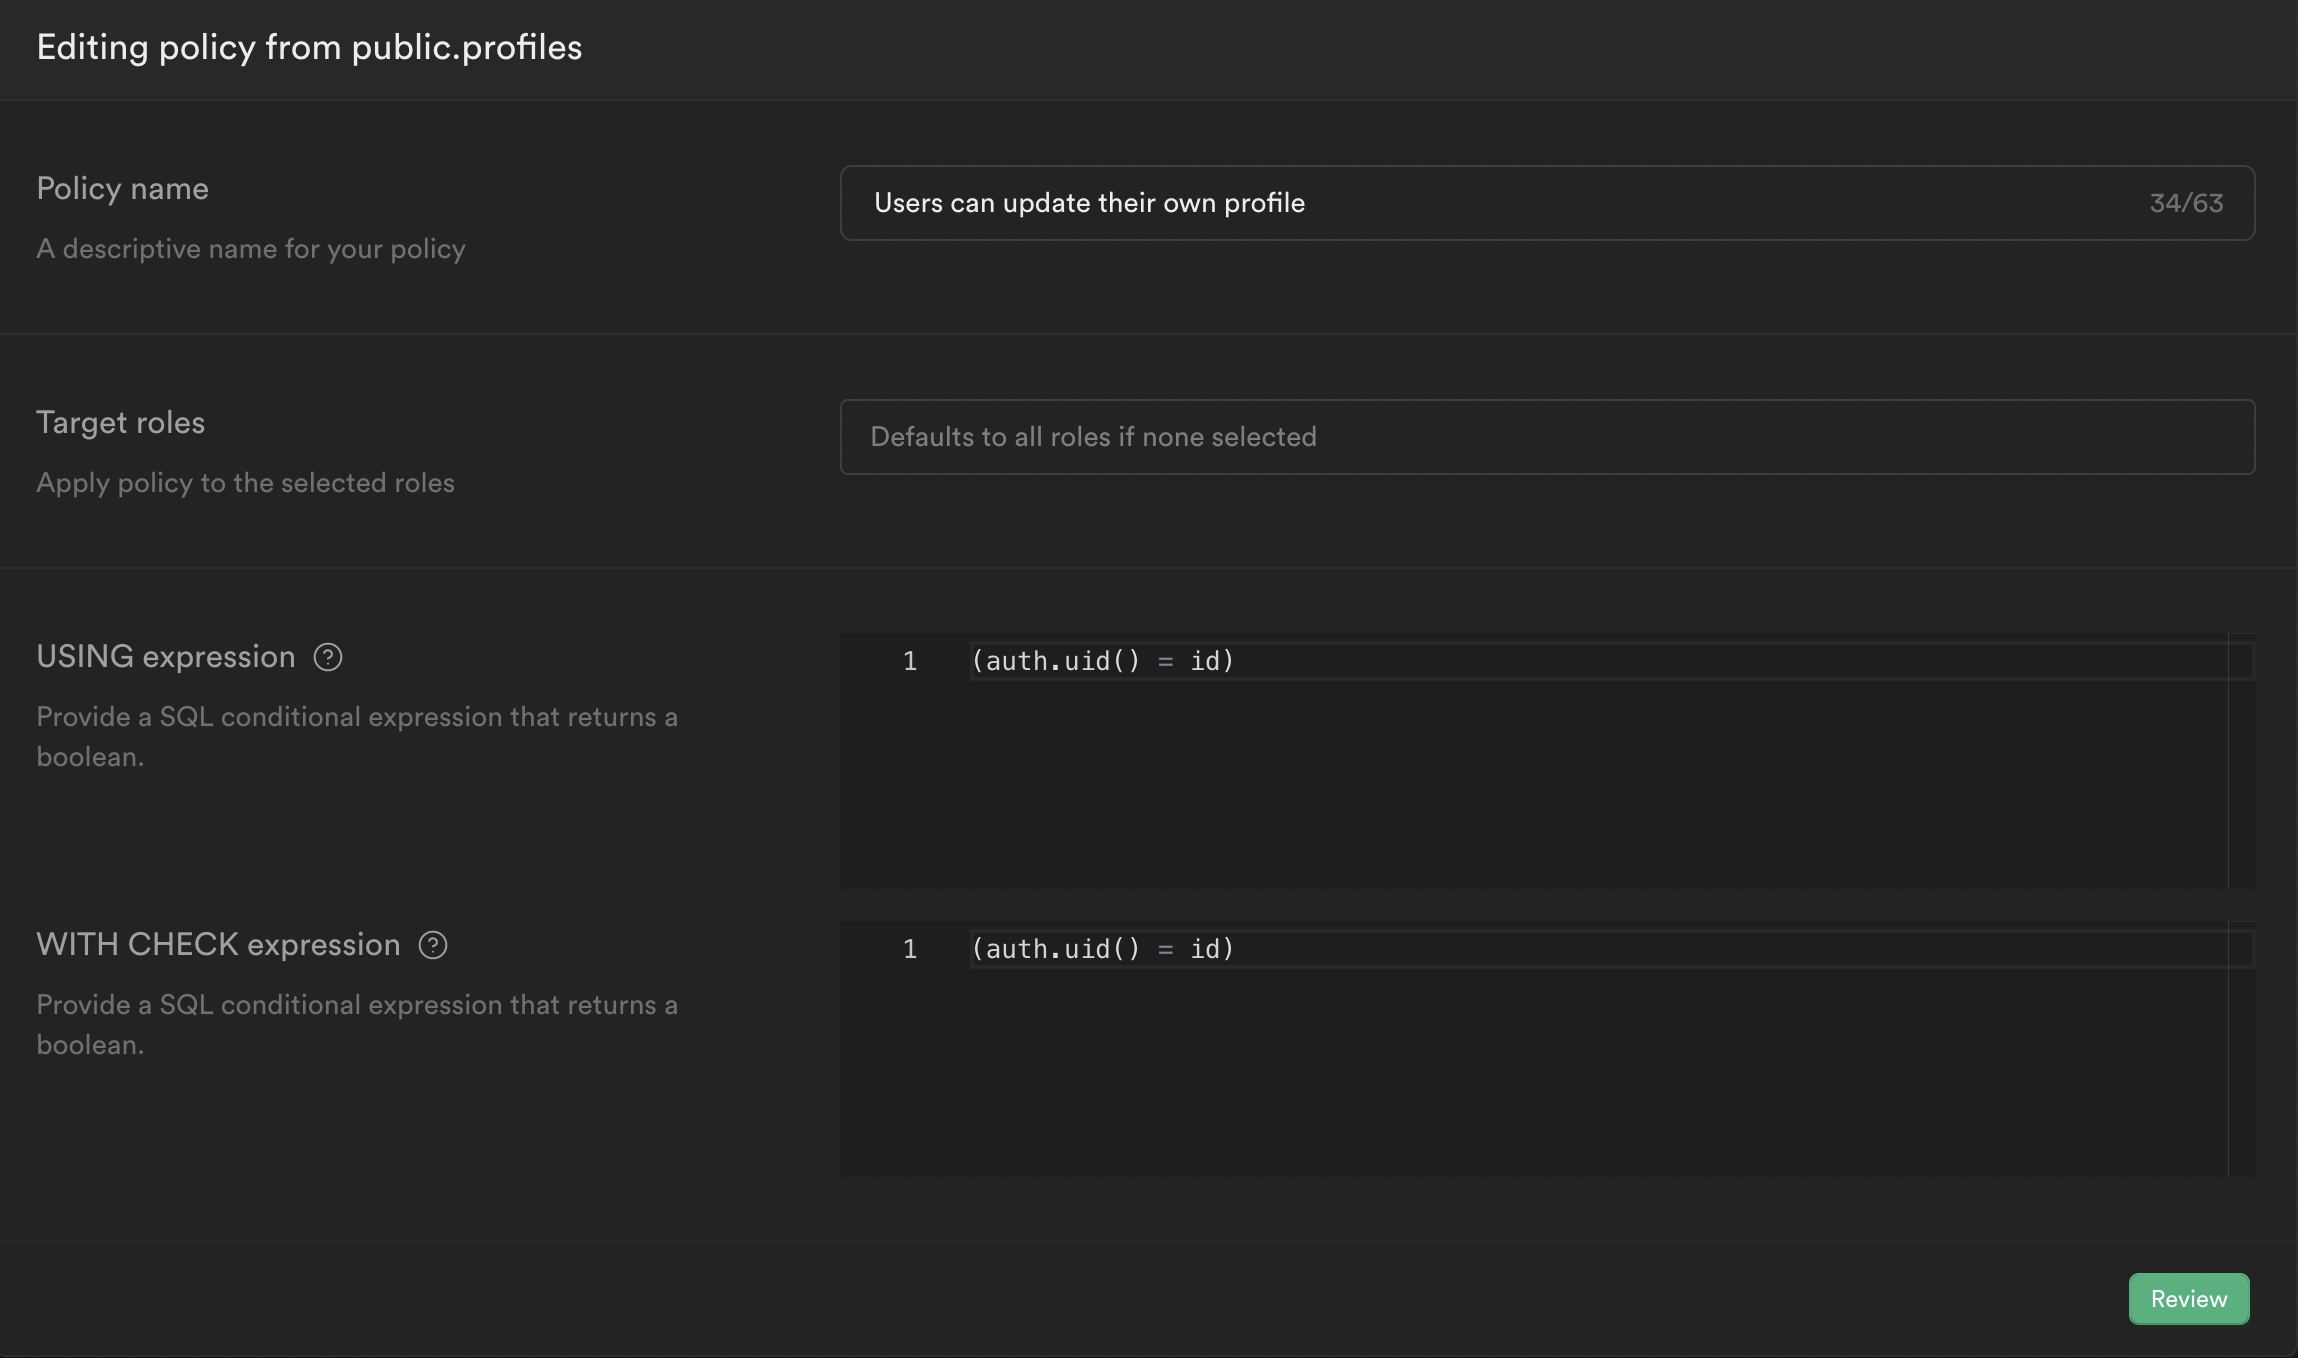2298x1358 pixels.
Task: Select the Editing policy dialog title
Action: (310, 46)
